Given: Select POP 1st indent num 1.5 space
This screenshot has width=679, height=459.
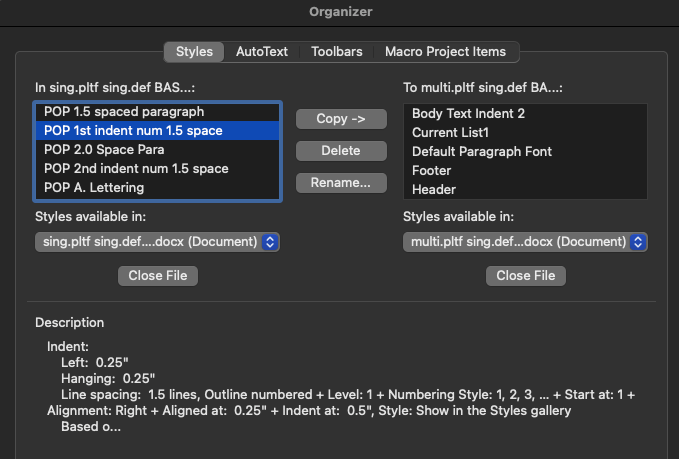Looking at the screenshot, I should [x=158, y=130].
